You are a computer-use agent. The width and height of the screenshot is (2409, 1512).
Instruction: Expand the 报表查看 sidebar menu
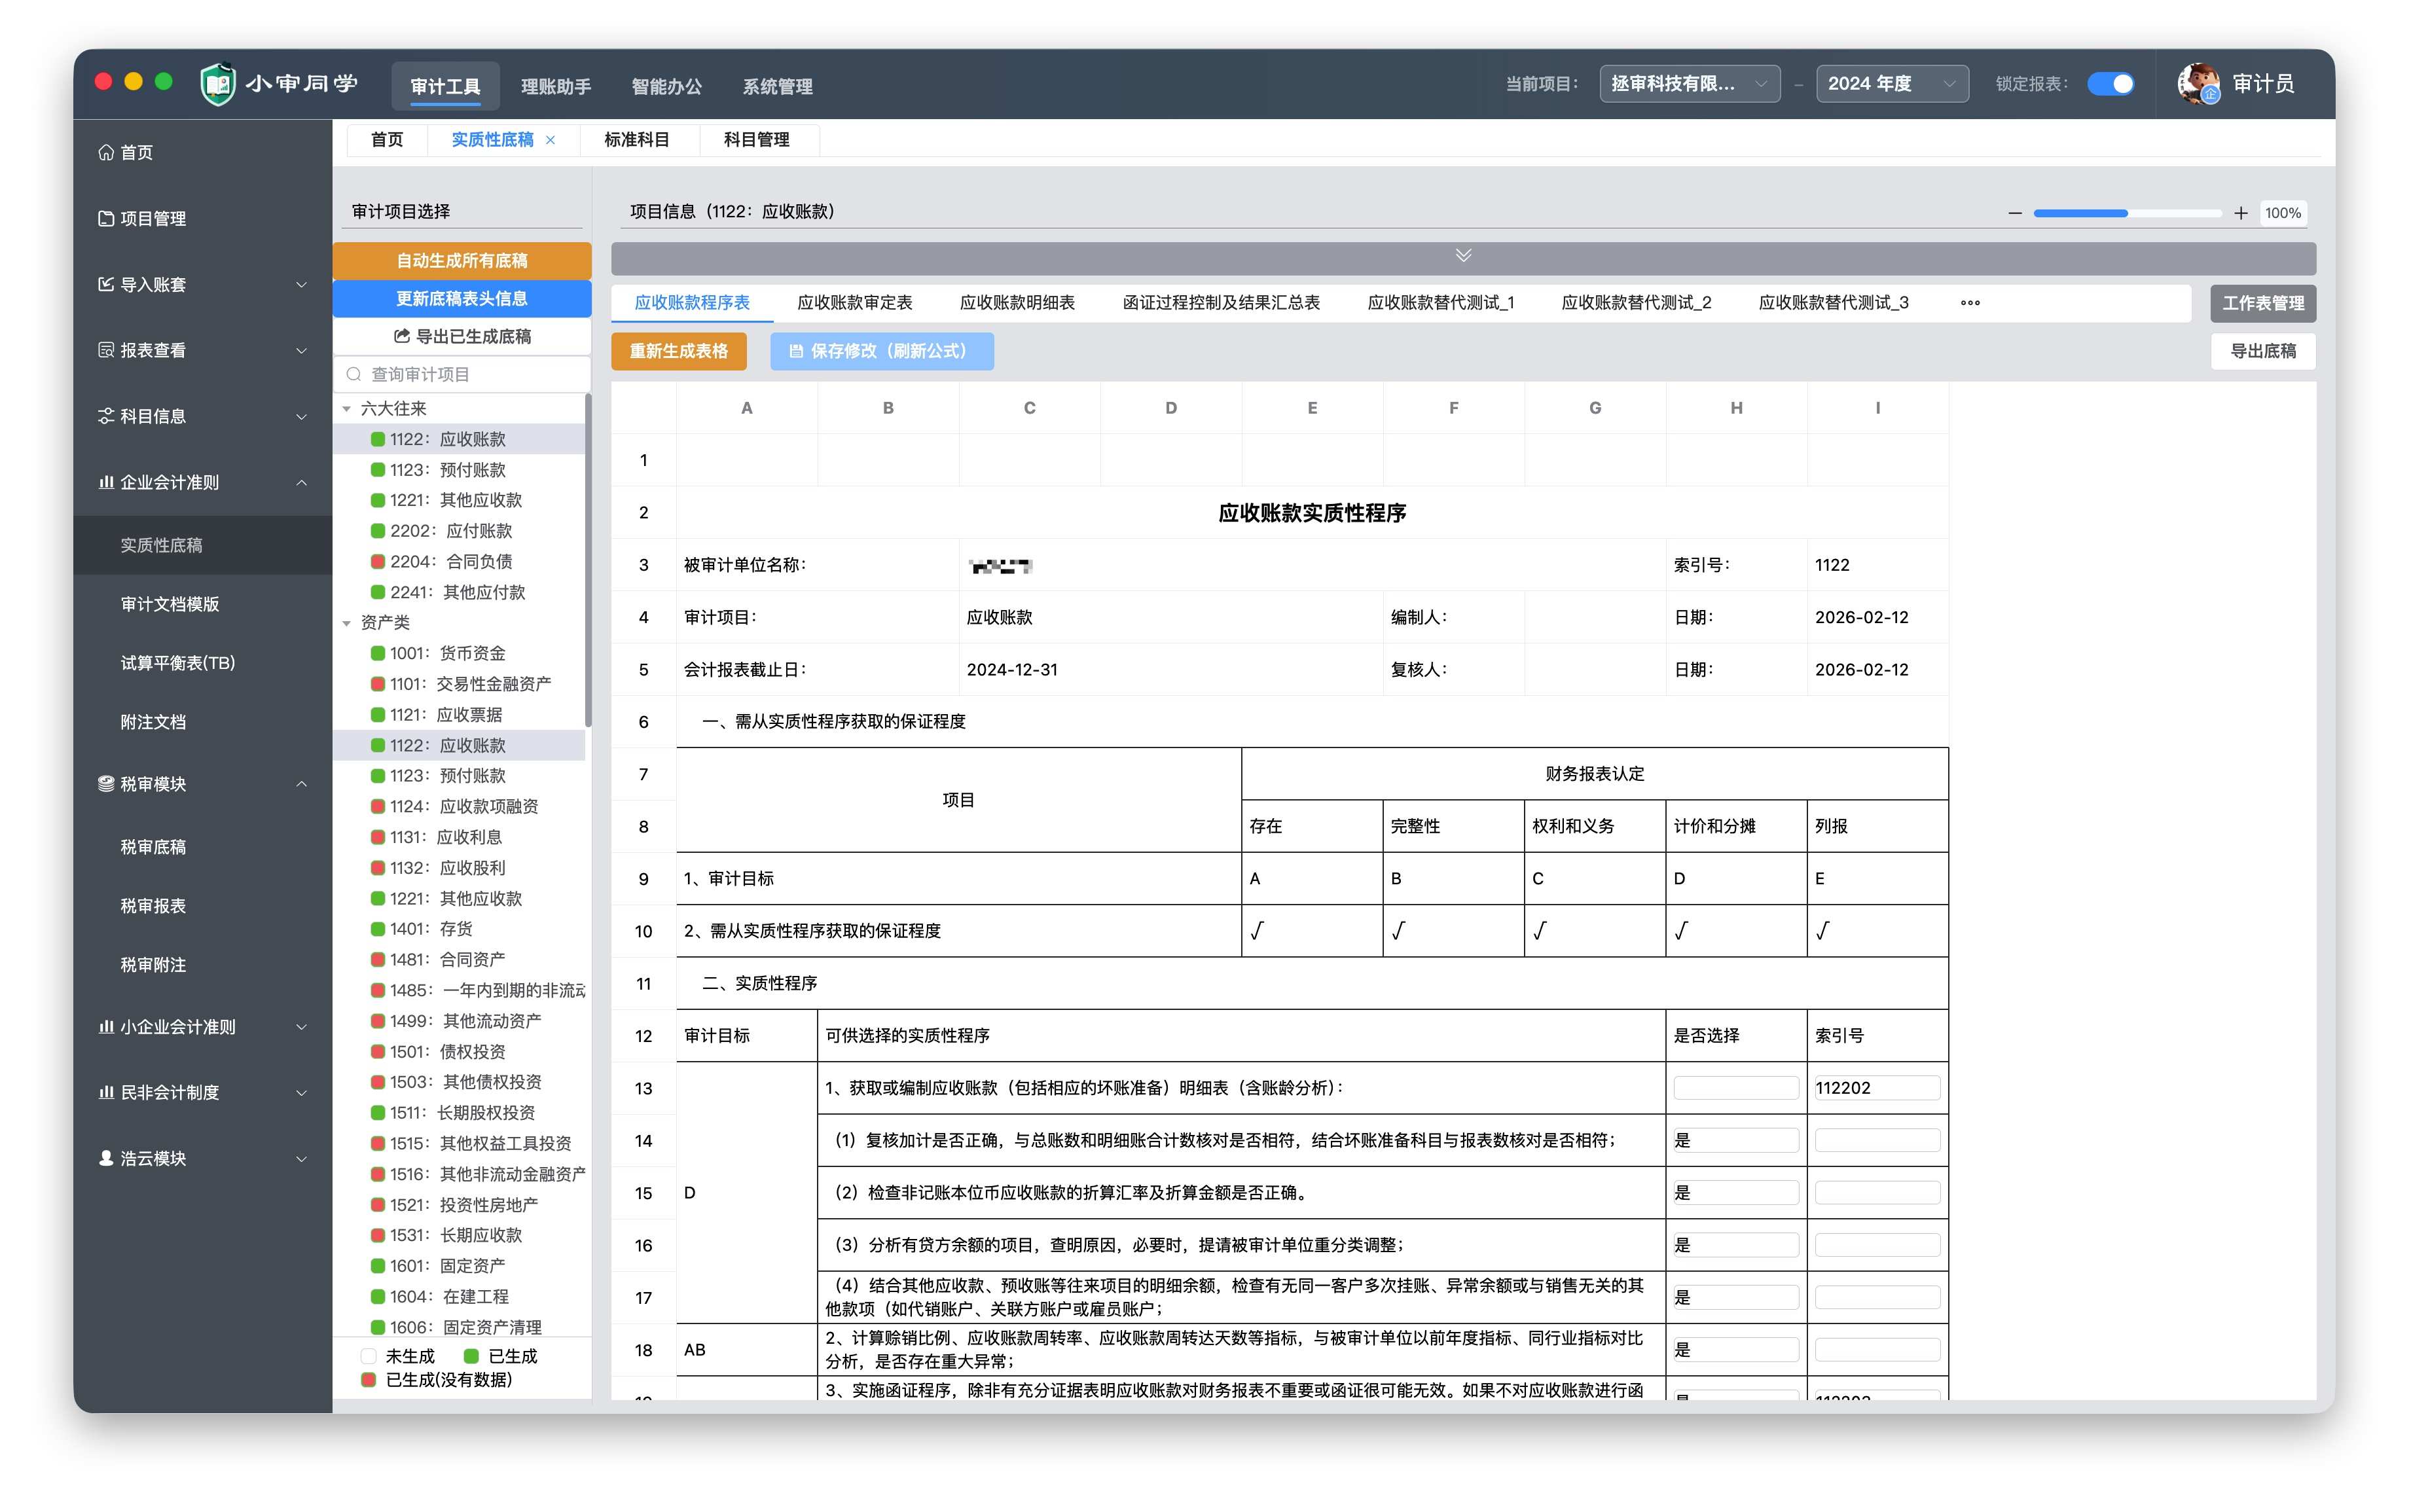(301, 351)
